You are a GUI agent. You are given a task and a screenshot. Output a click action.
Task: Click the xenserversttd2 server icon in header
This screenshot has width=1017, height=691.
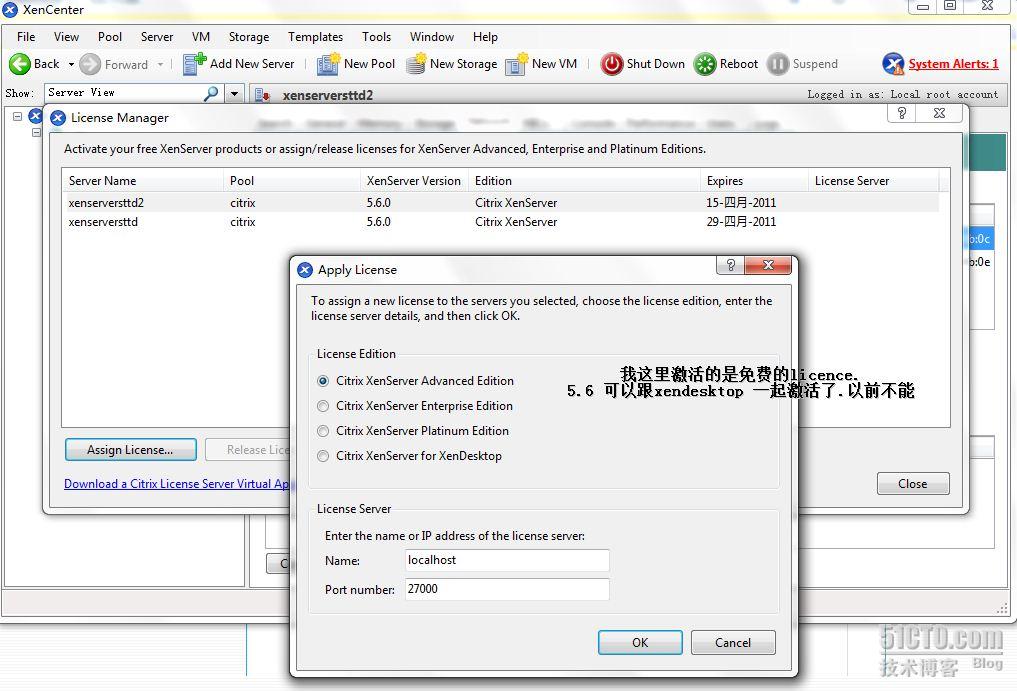coord(263,95)
